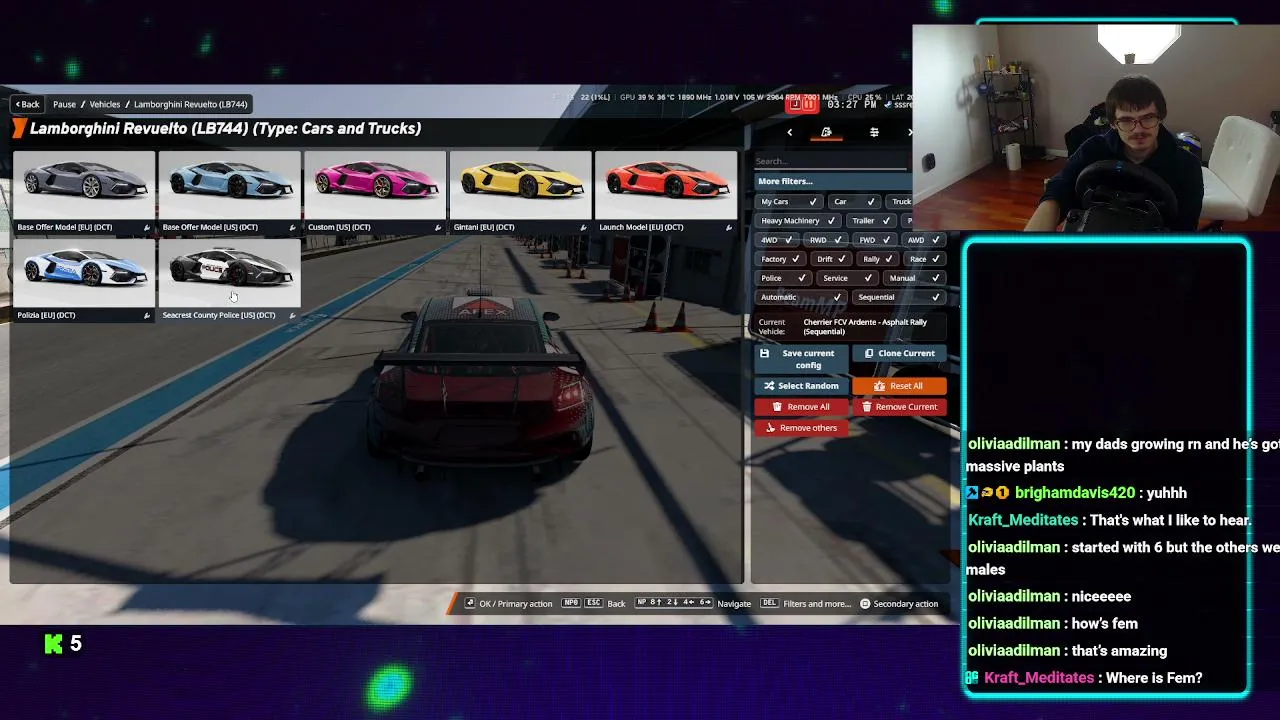Toggle the Heavy Machinery filter
The height and width of the screenshot is (720, 1280).
[797, 221]
